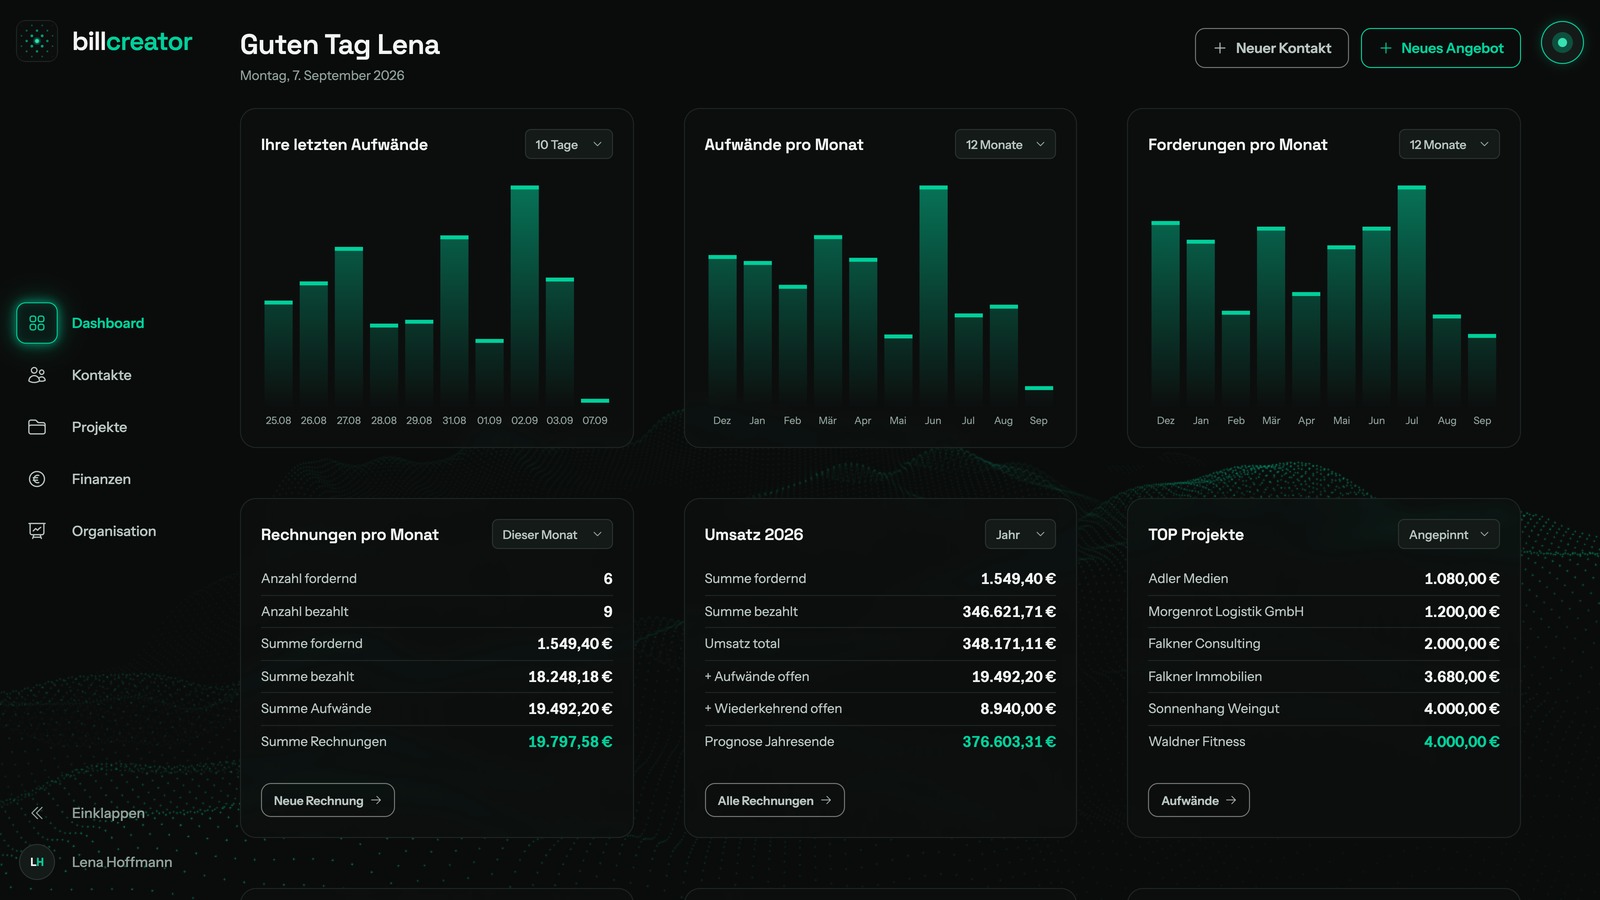Click the Kontakte people icon
This screenshot has width=1600, height=900.
37,375
